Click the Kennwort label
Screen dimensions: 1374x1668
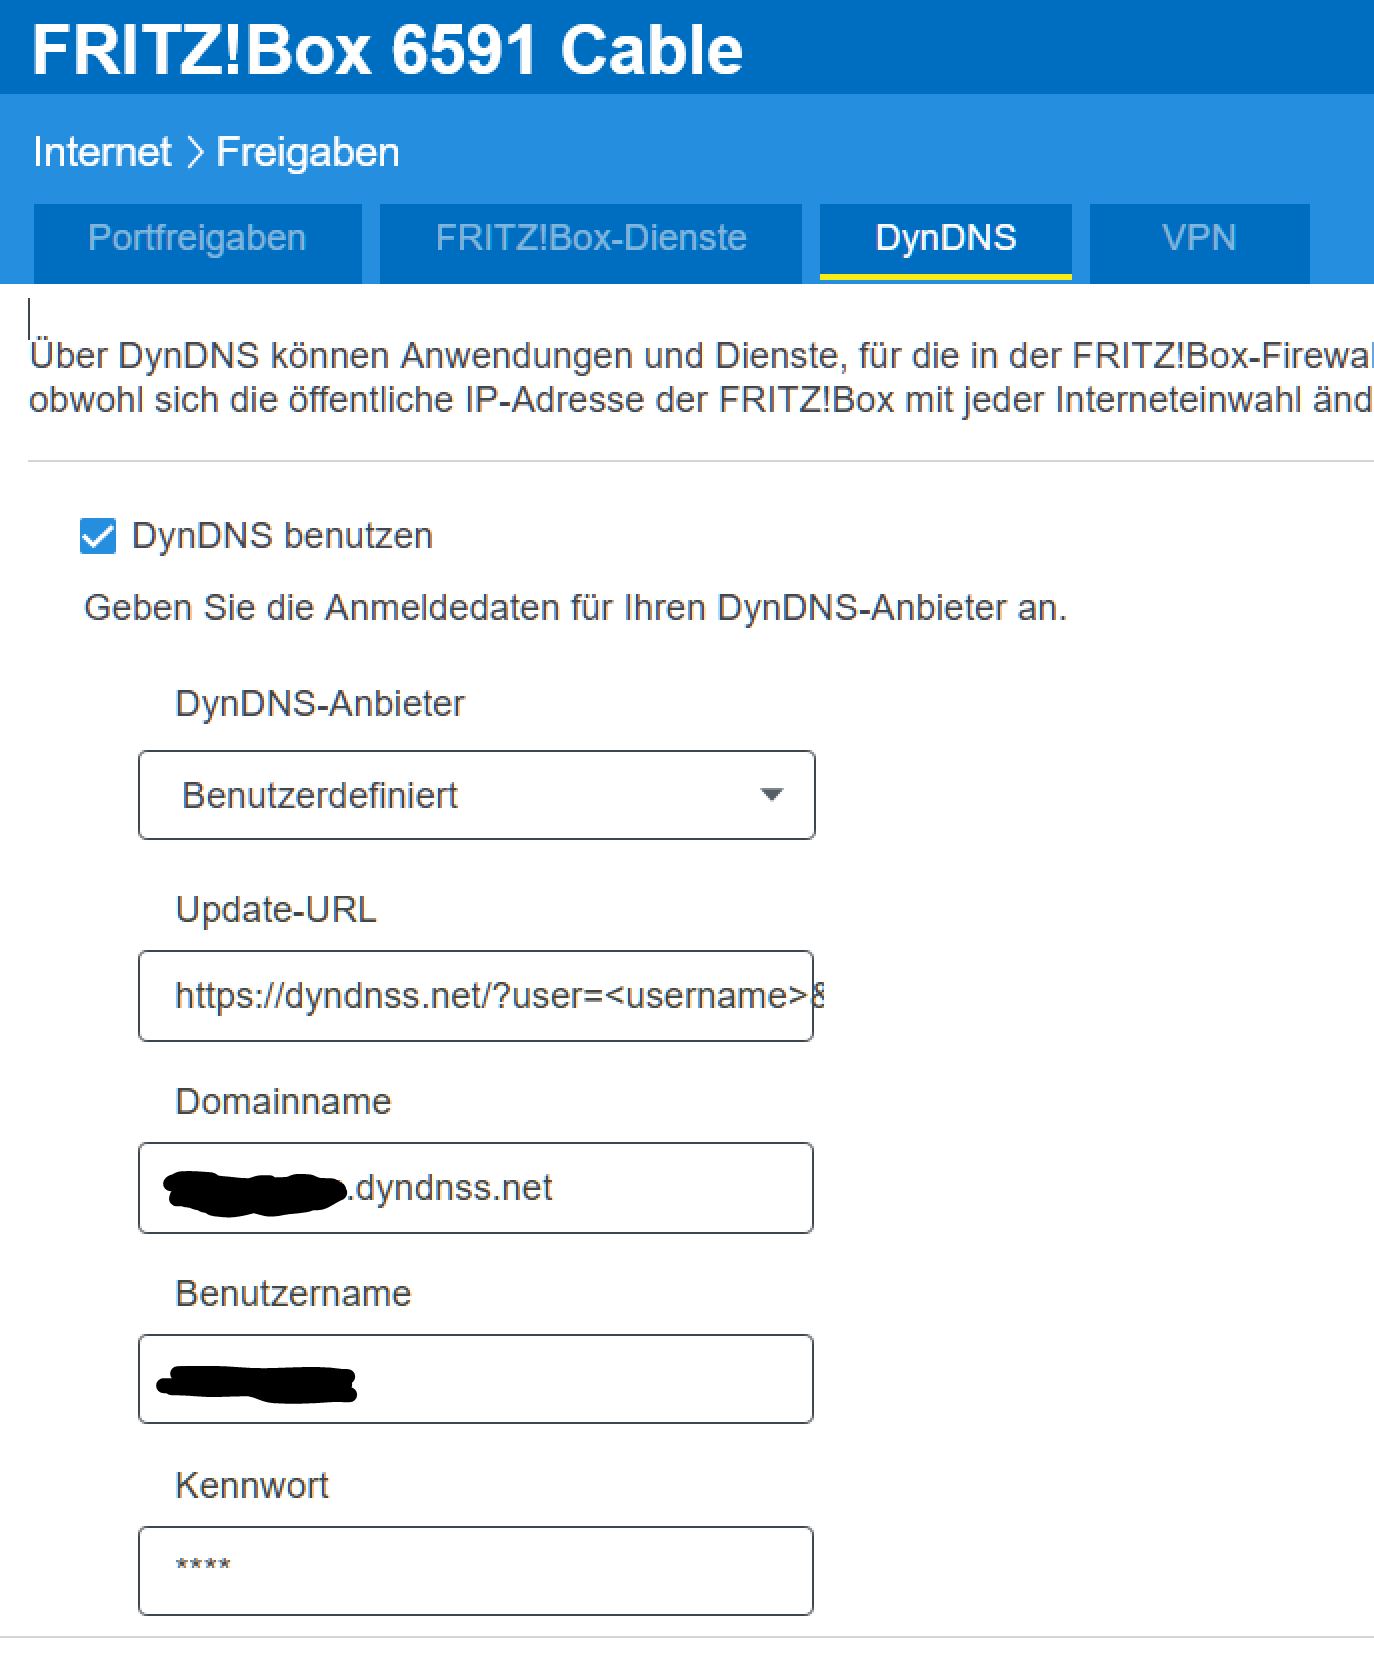click(252, 1485)
